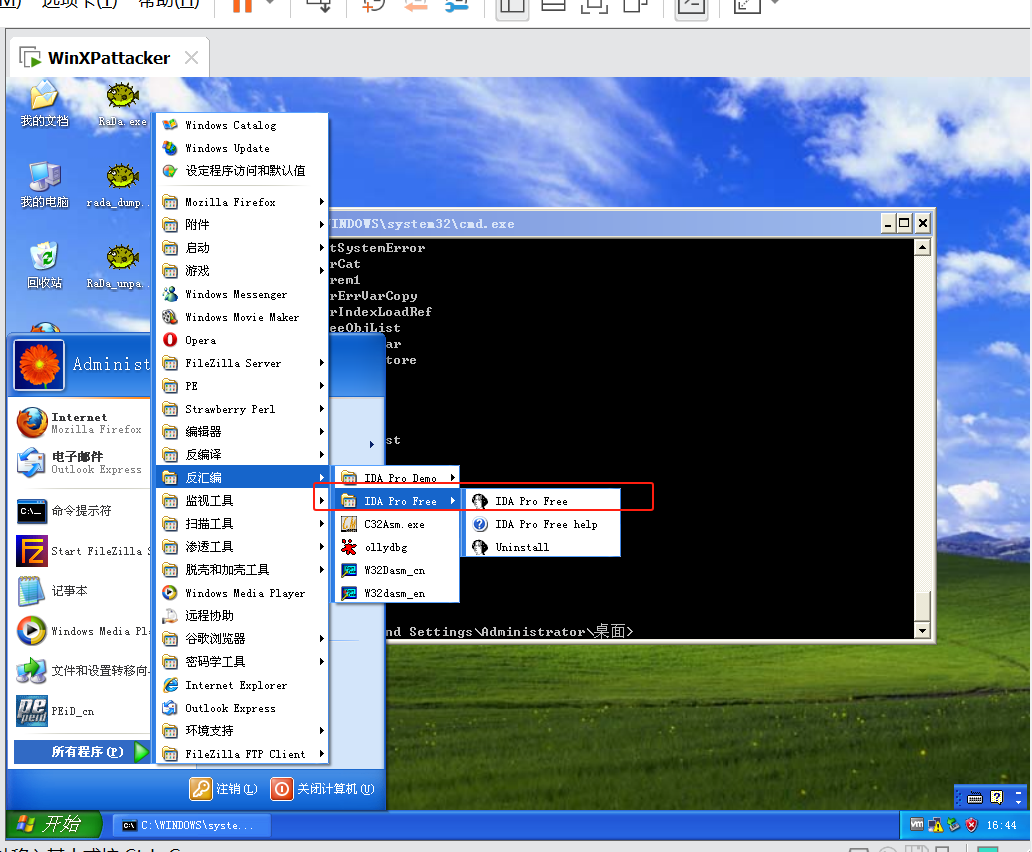Expand the Strawberry Perl folder
Screen dimensions: 1032x852
click(242, 409)
